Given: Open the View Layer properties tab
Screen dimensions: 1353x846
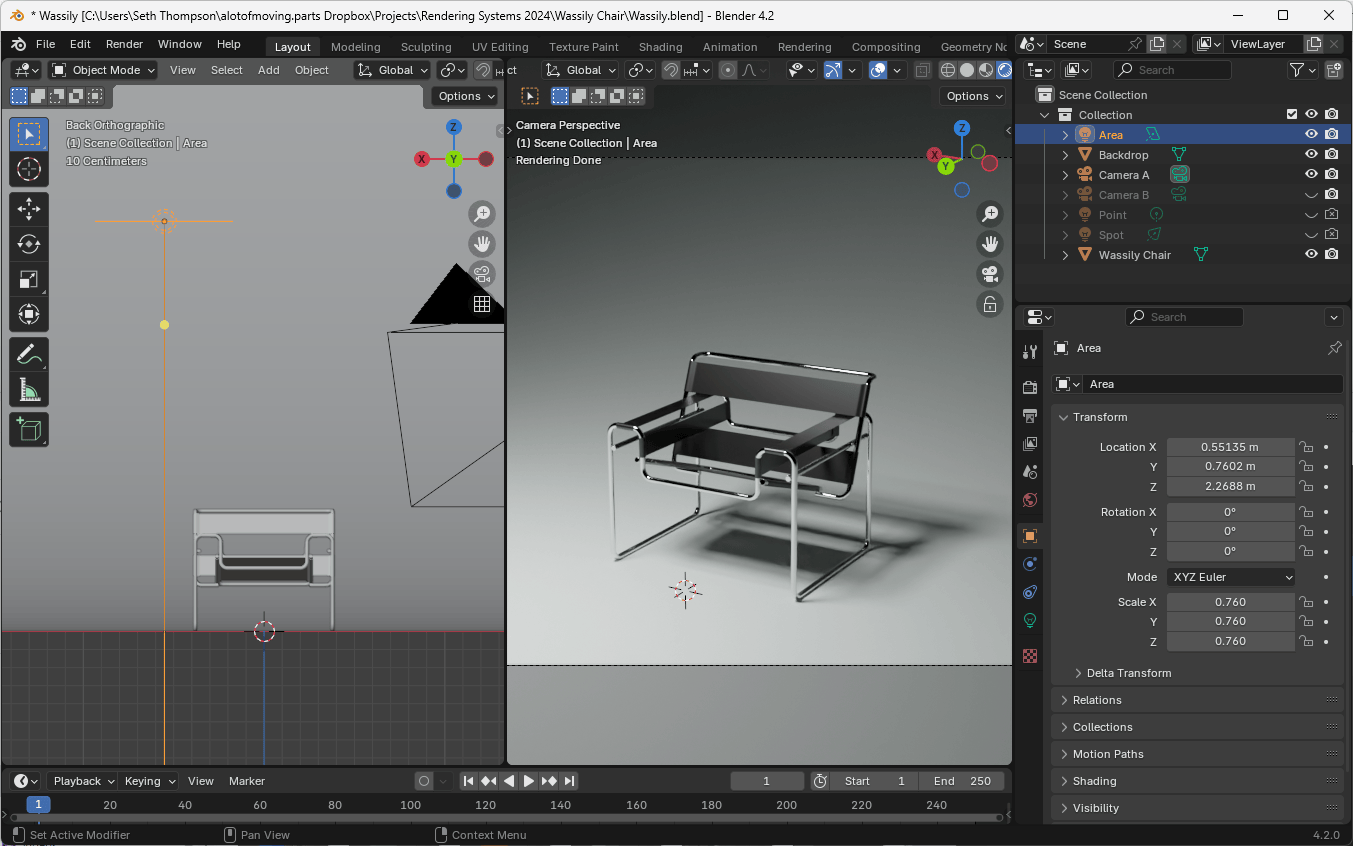Looking at the screenshot, I should (x=1030, y=443).
